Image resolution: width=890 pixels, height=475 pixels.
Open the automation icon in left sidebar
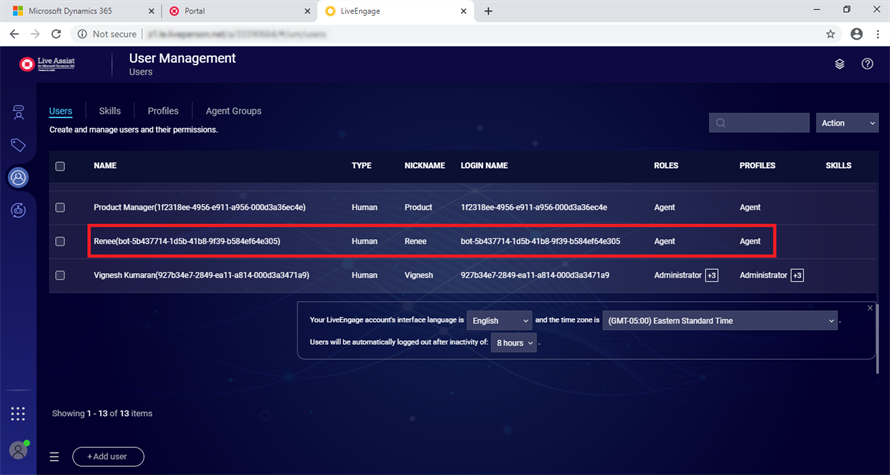click(18, 210)
